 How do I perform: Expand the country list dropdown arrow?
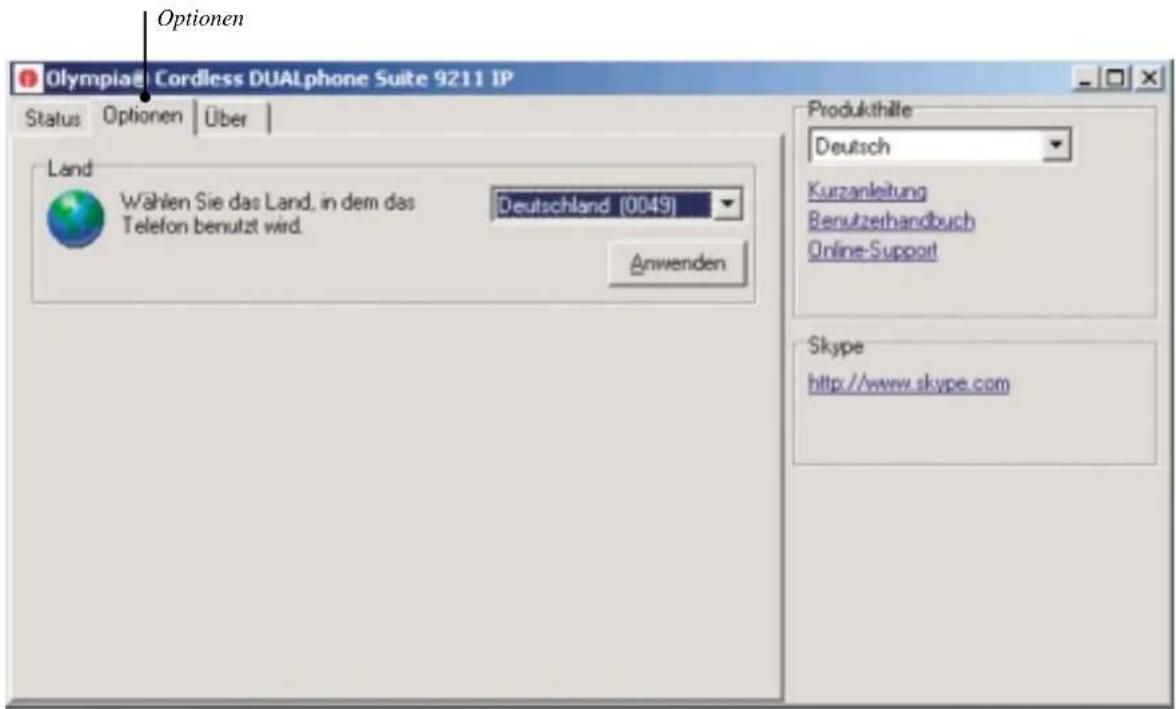tap(727, 204)
